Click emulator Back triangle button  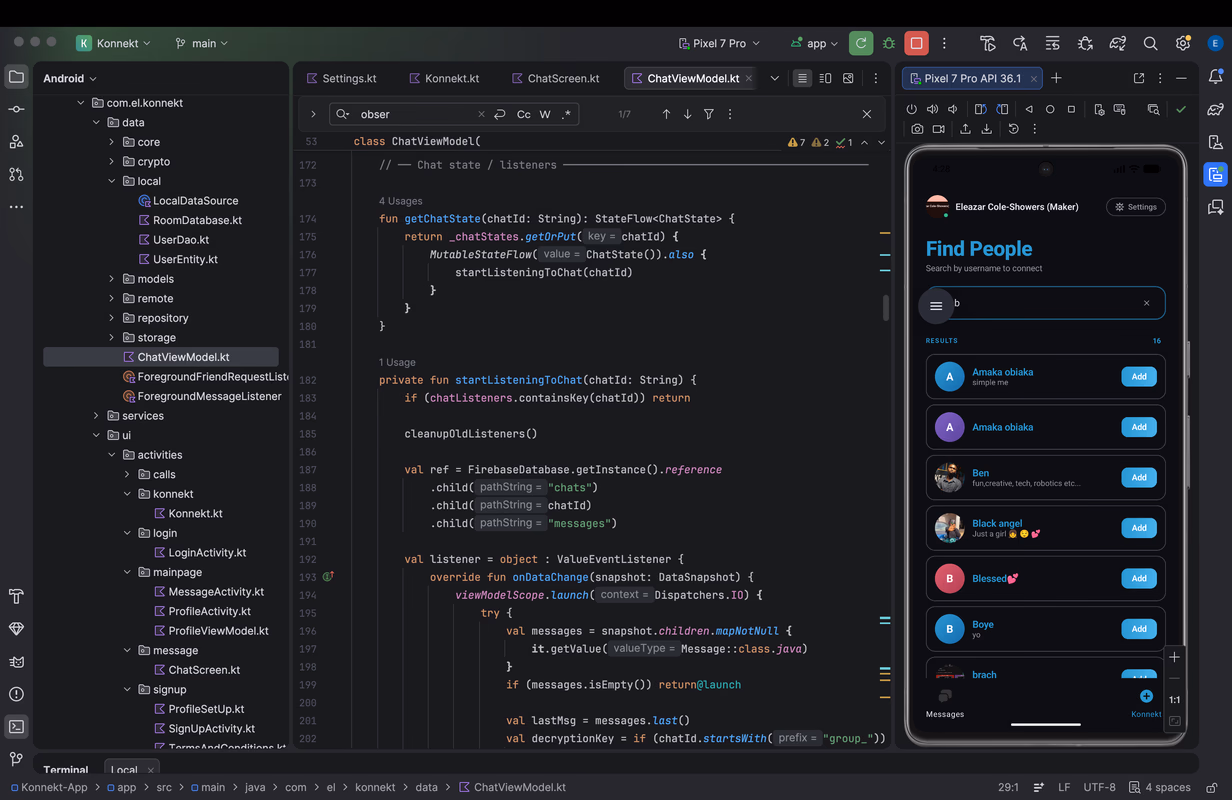tap(1029, 109)
